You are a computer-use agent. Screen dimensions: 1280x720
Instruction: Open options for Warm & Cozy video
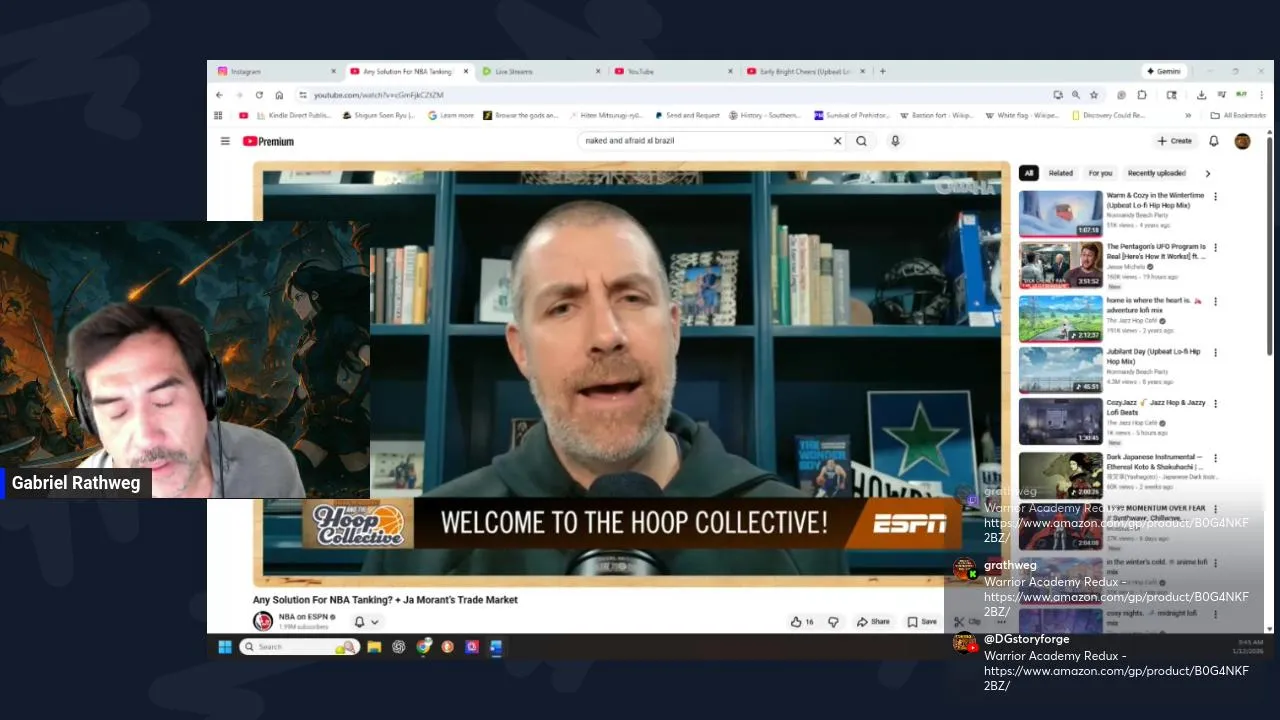click(x=1216, y=197)
